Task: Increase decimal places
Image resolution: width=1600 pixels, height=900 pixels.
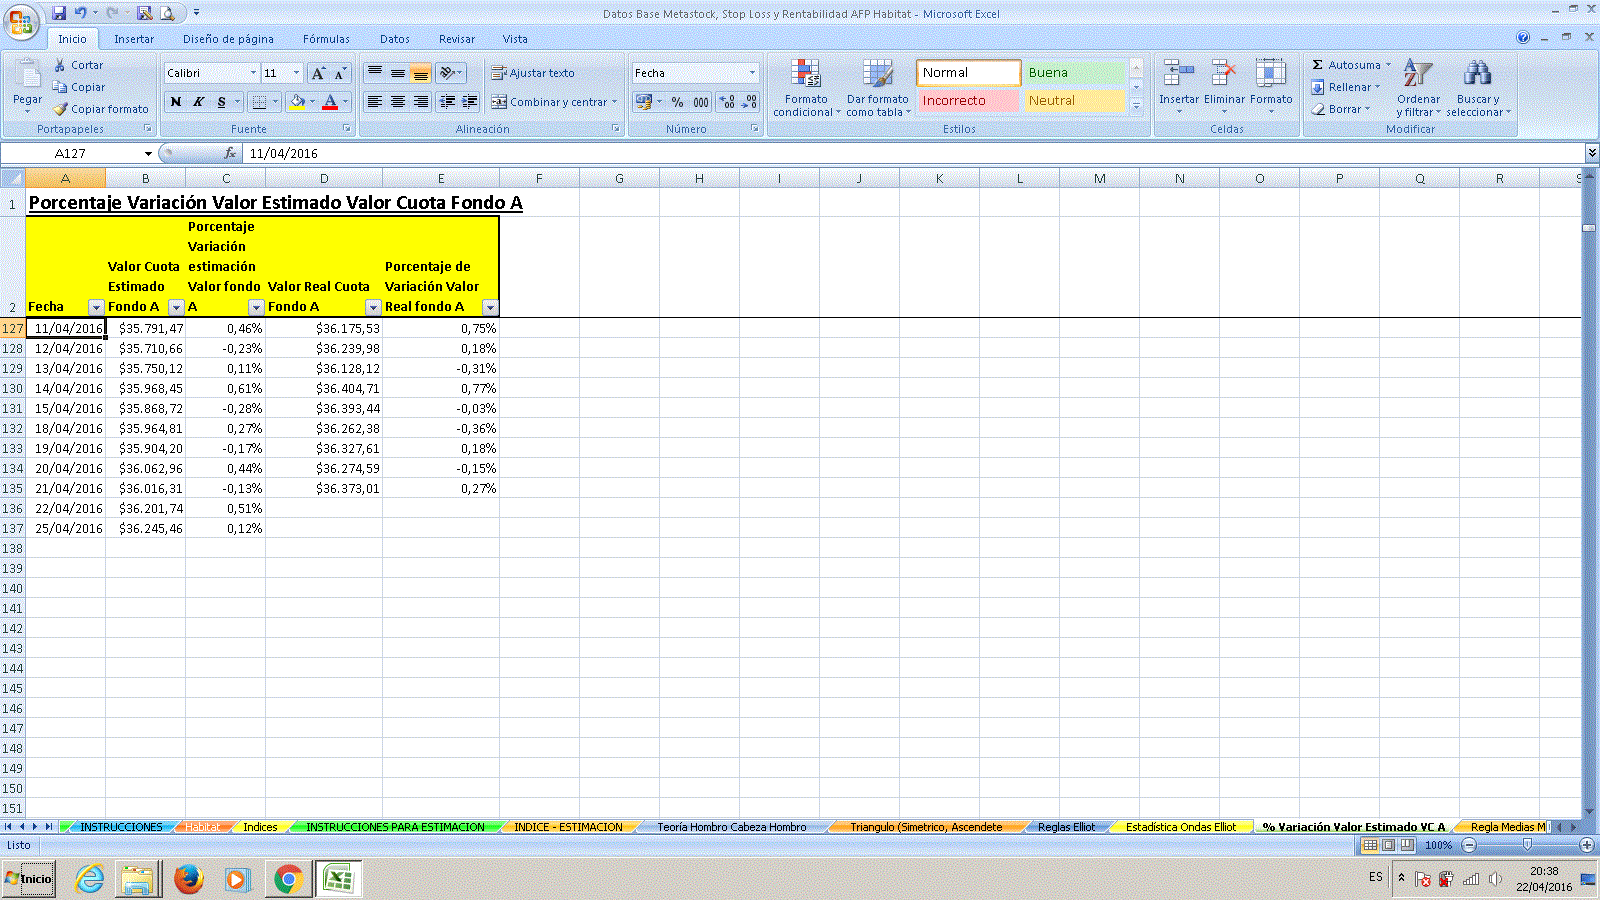Action: [x=727, y=102]
